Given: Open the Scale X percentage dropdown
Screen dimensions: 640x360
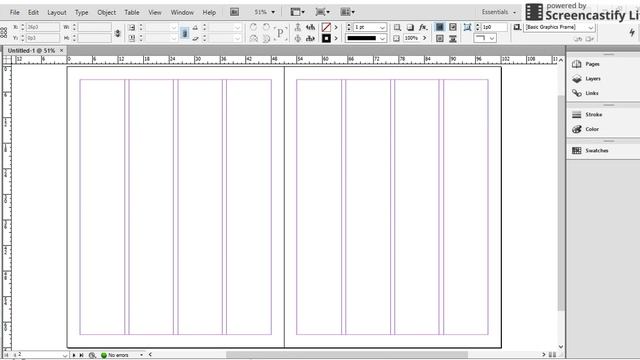Looking at the screenshot, I should (174, 27).
